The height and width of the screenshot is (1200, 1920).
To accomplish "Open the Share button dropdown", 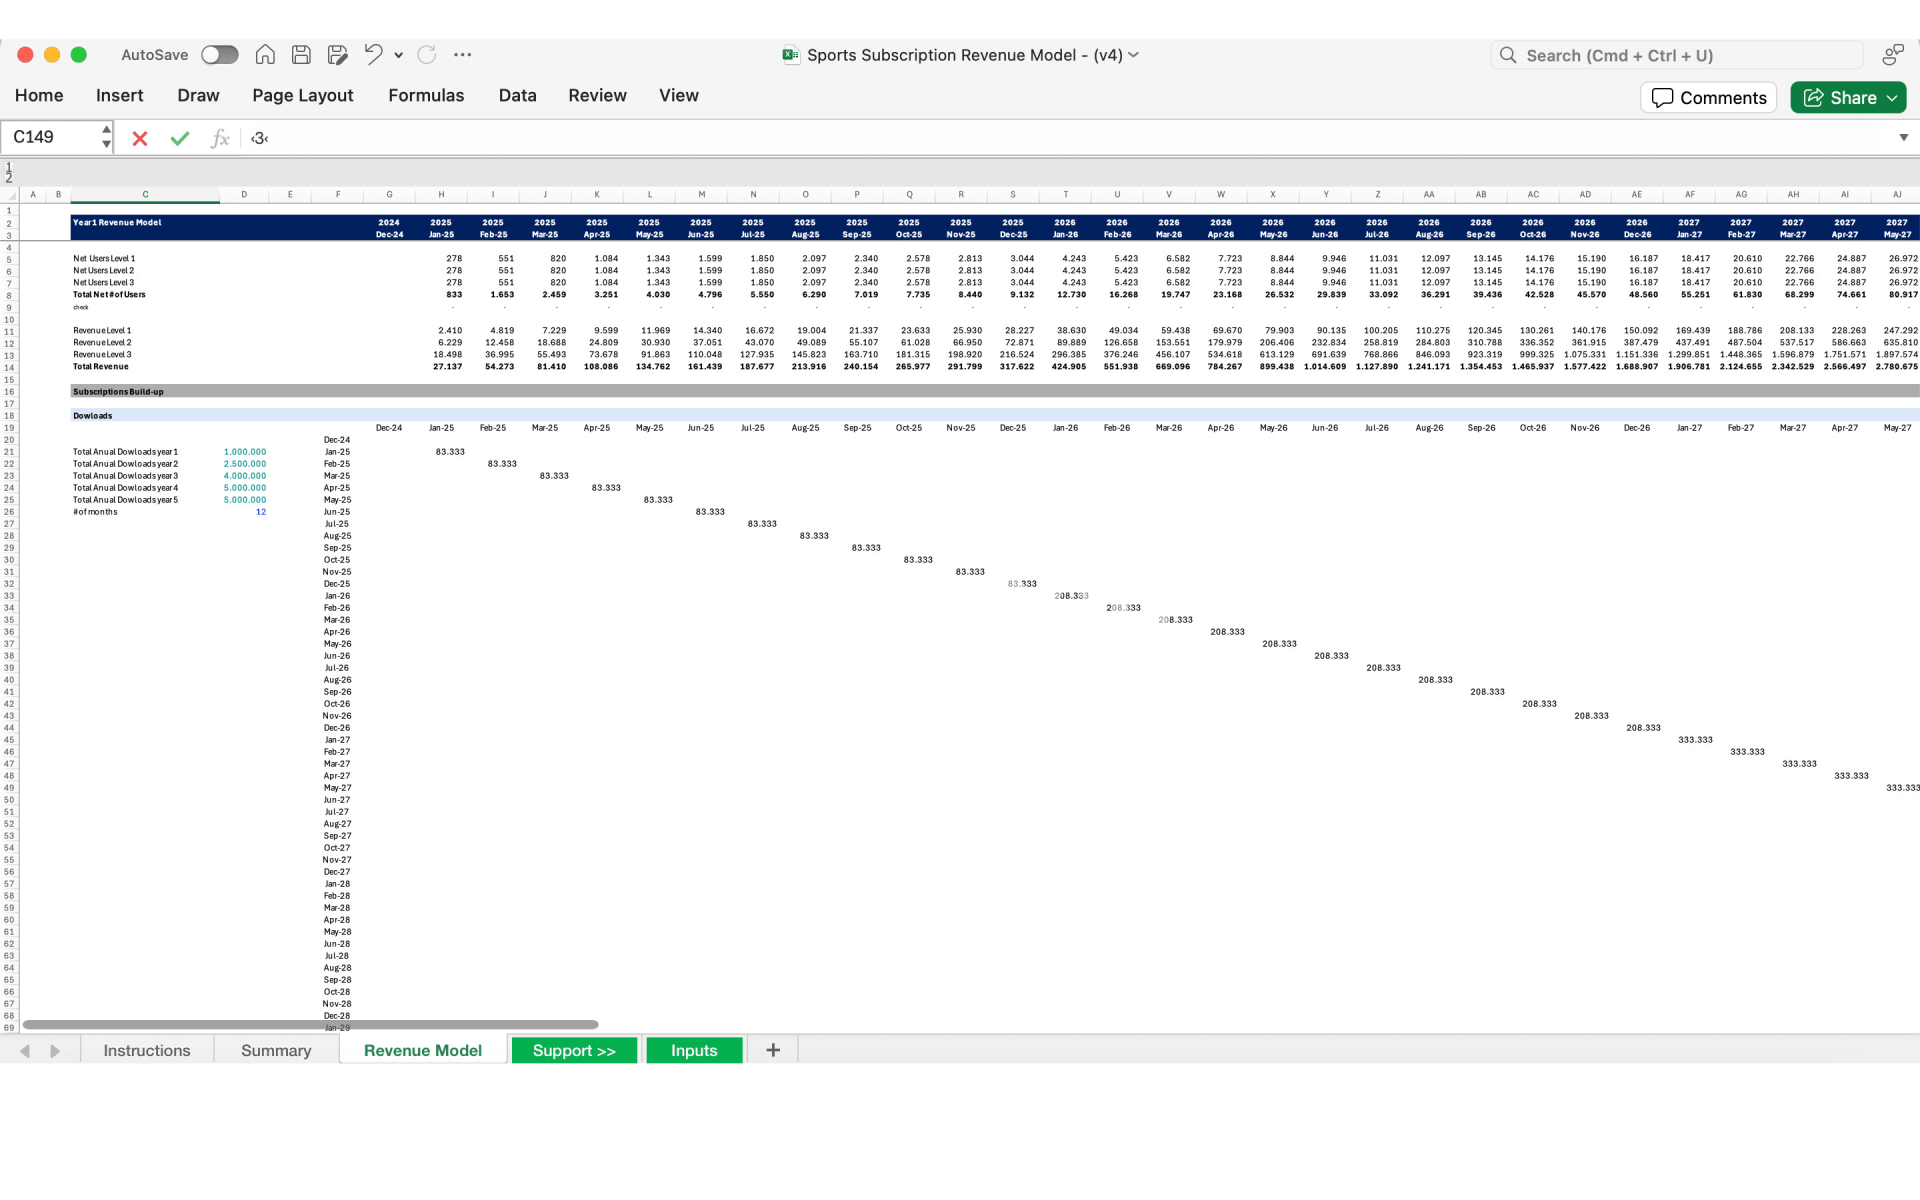I will click(x=1892, y=98).
